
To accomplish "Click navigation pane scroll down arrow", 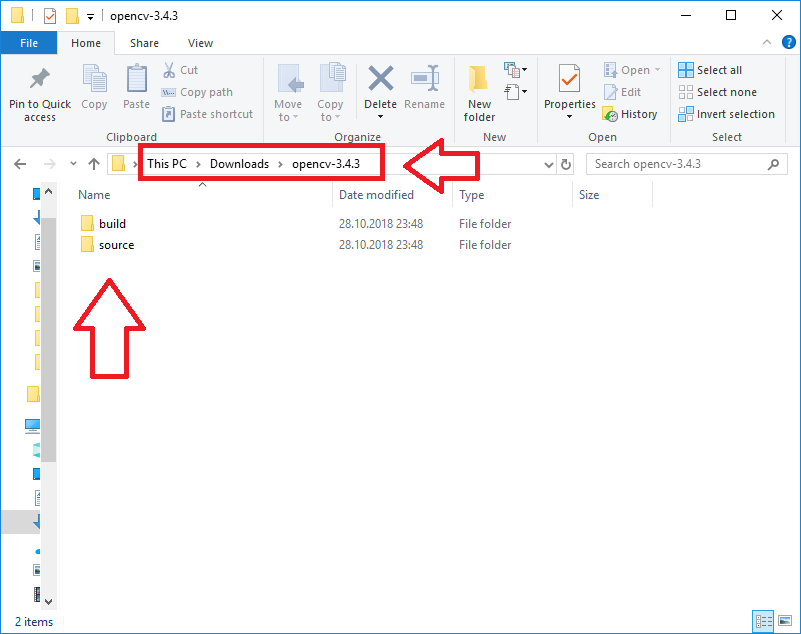I will pos(49,601).
